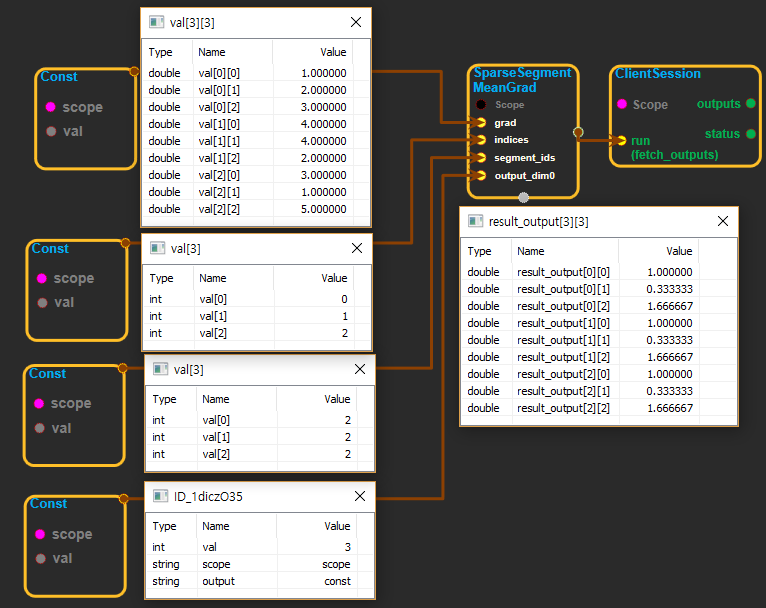The image size is (766, 608).
Task: Click the output value field in ID_1diczO35
Action: (336, 581)
